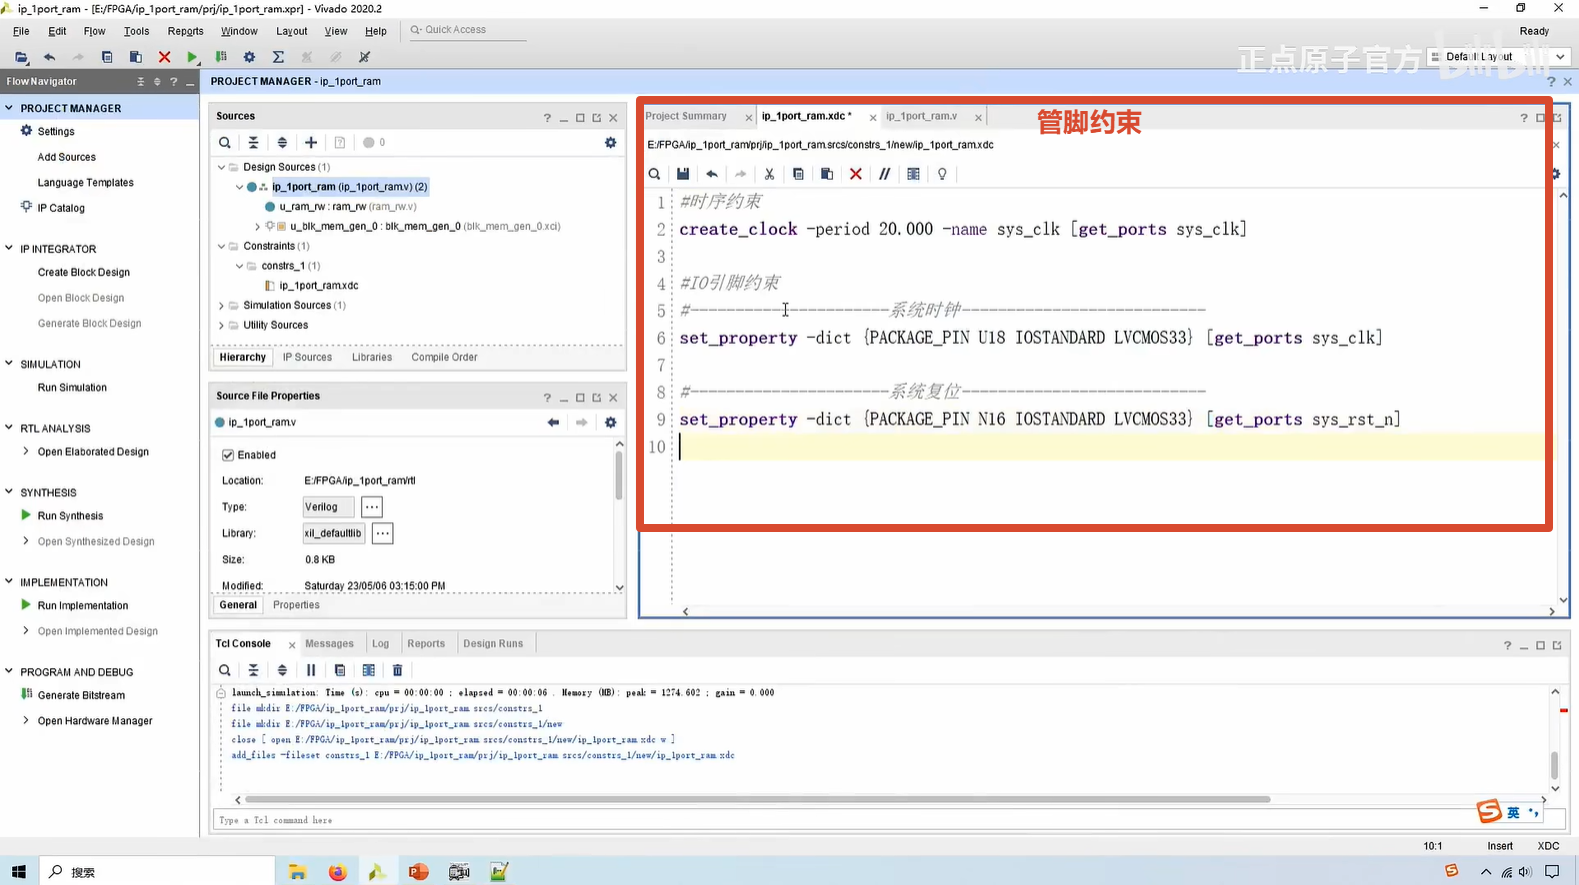Viewport: 1579px width, 885px height.
Task: Click the editor column selection mode icon
Action: [x=913, y=174]
